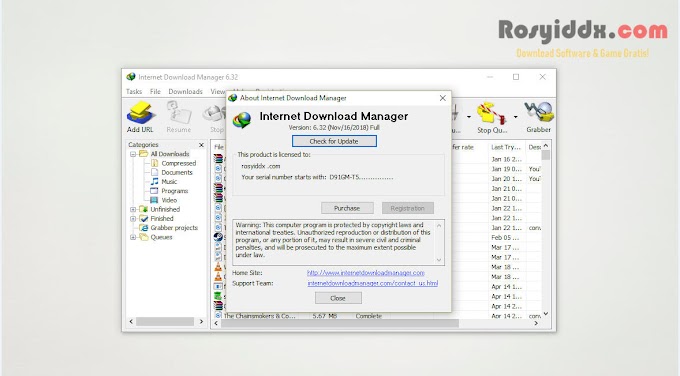Expand the Queues tree node

coord(133,237)
